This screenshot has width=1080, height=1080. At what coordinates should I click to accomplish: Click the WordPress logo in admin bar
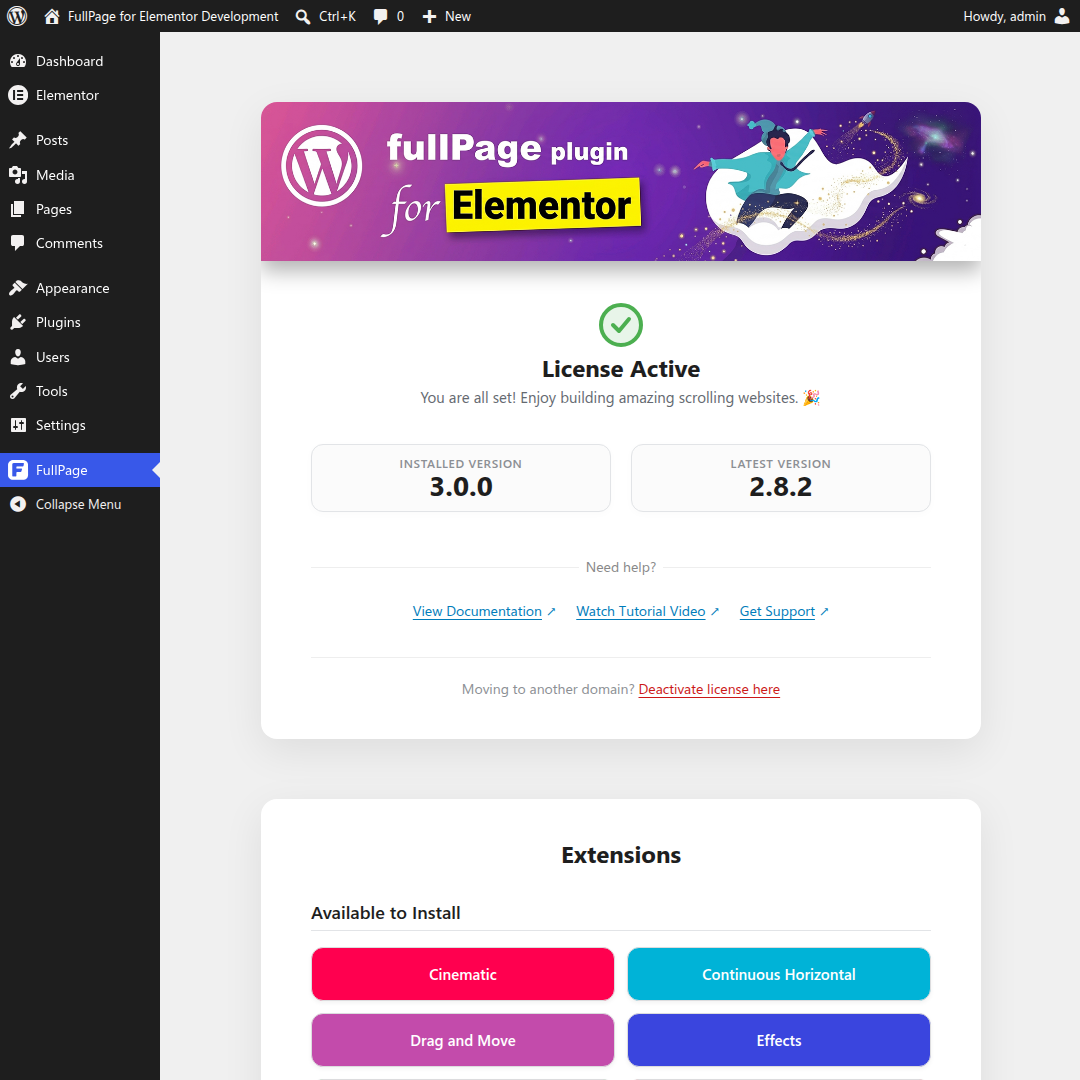click(x=17, y=16)
